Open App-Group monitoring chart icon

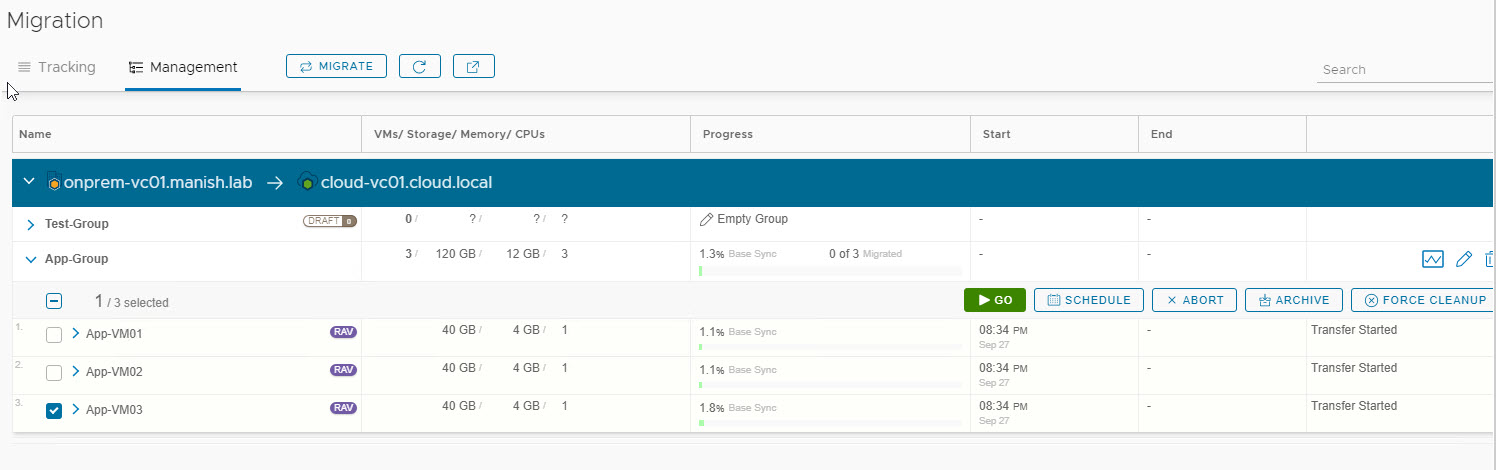click(x=1432, y=260)
